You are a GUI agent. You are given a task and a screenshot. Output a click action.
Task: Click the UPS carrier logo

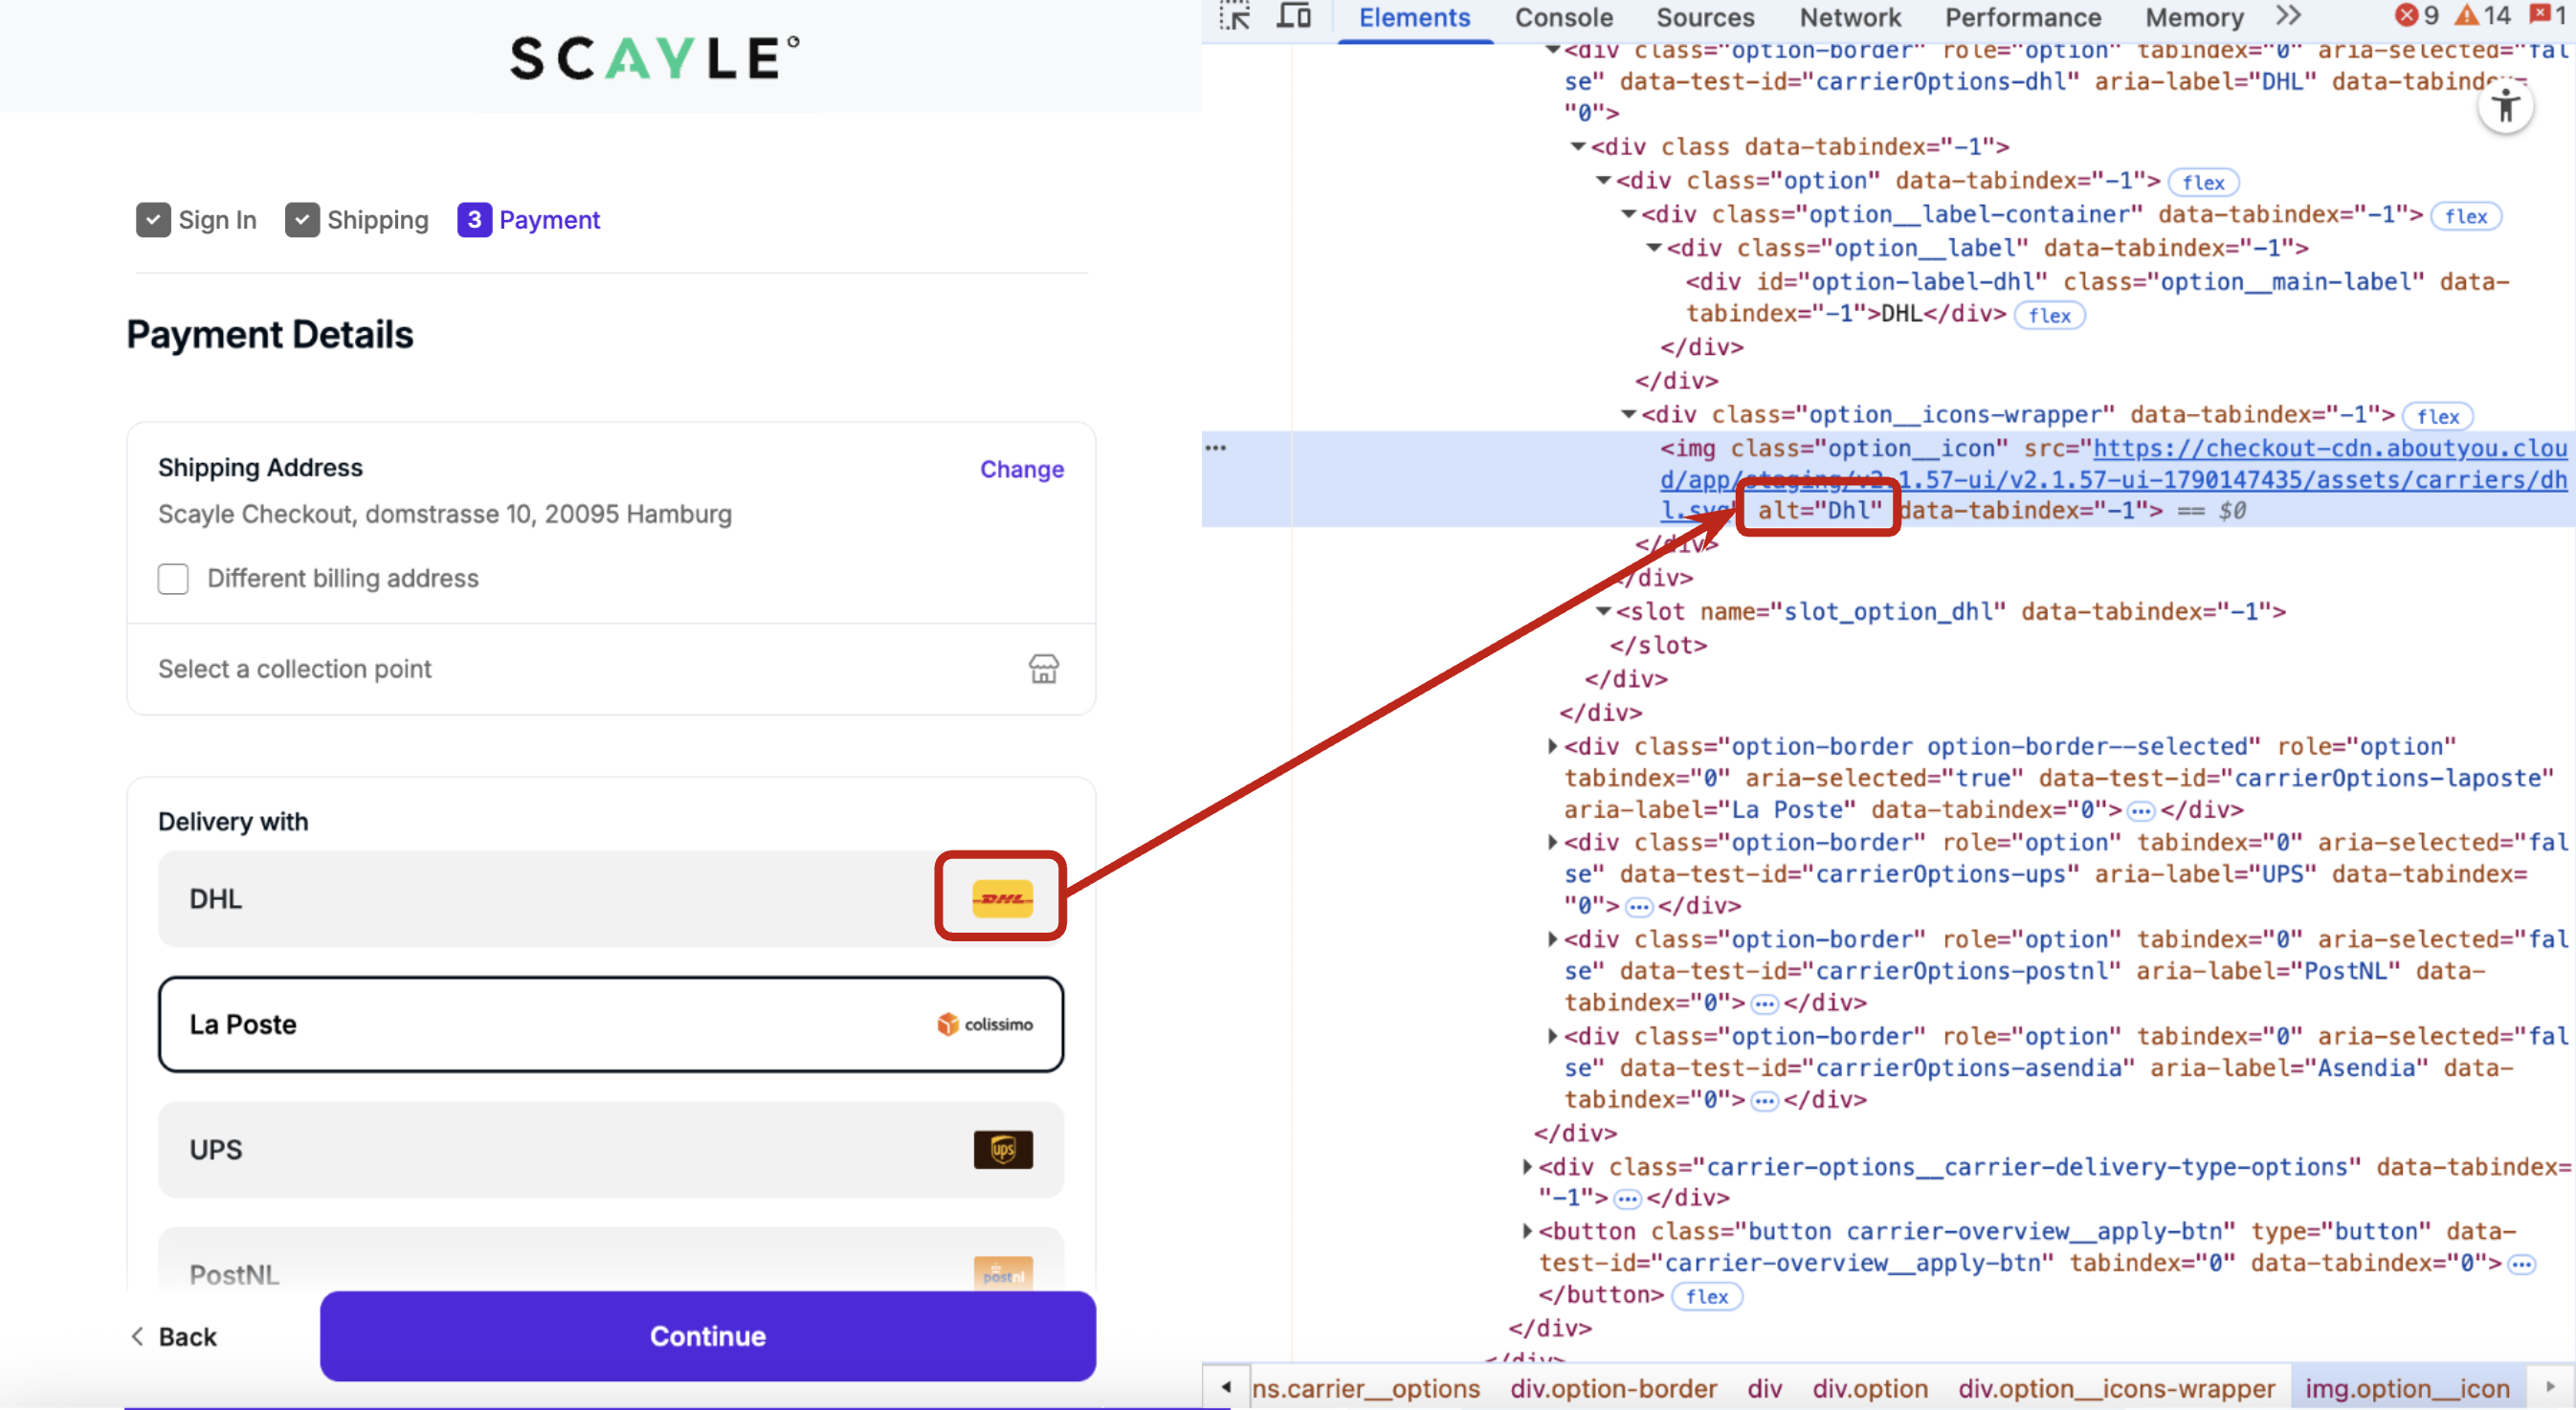pos(1002,1149)
